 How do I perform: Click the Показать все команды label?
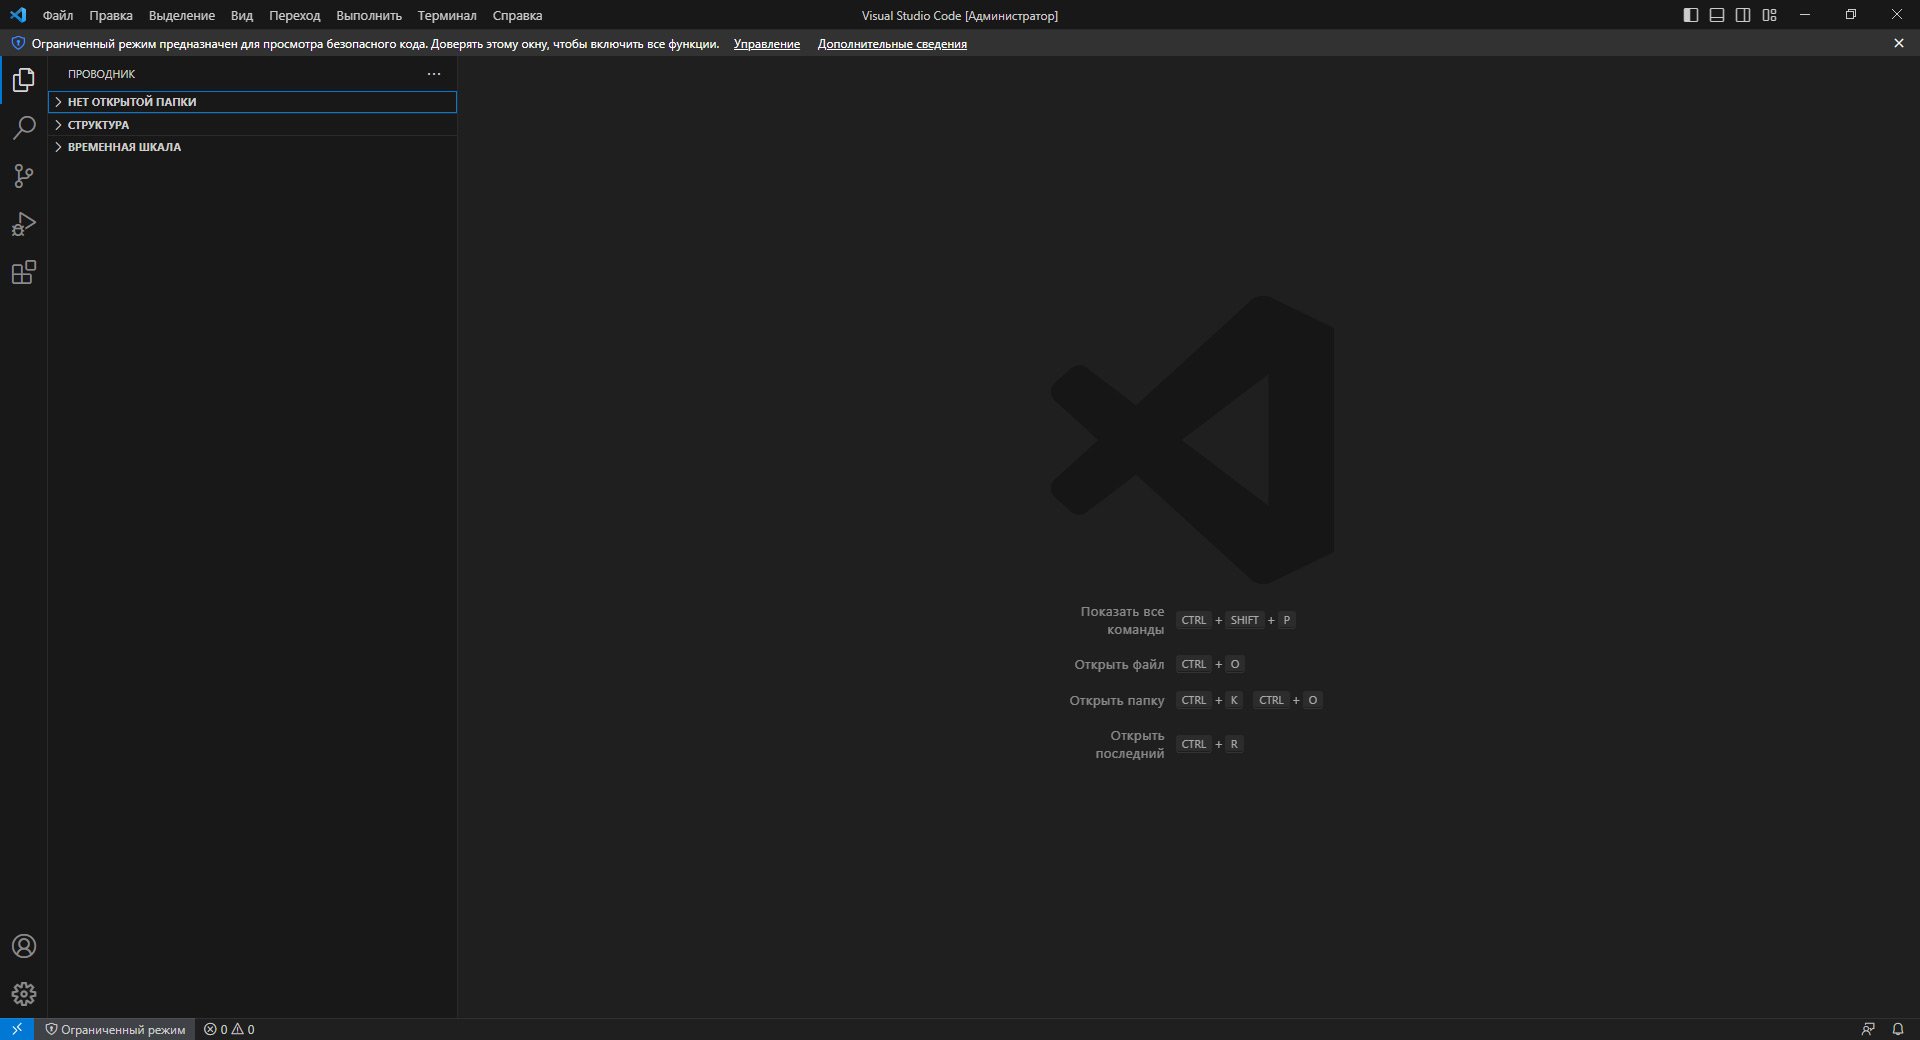1122,620
